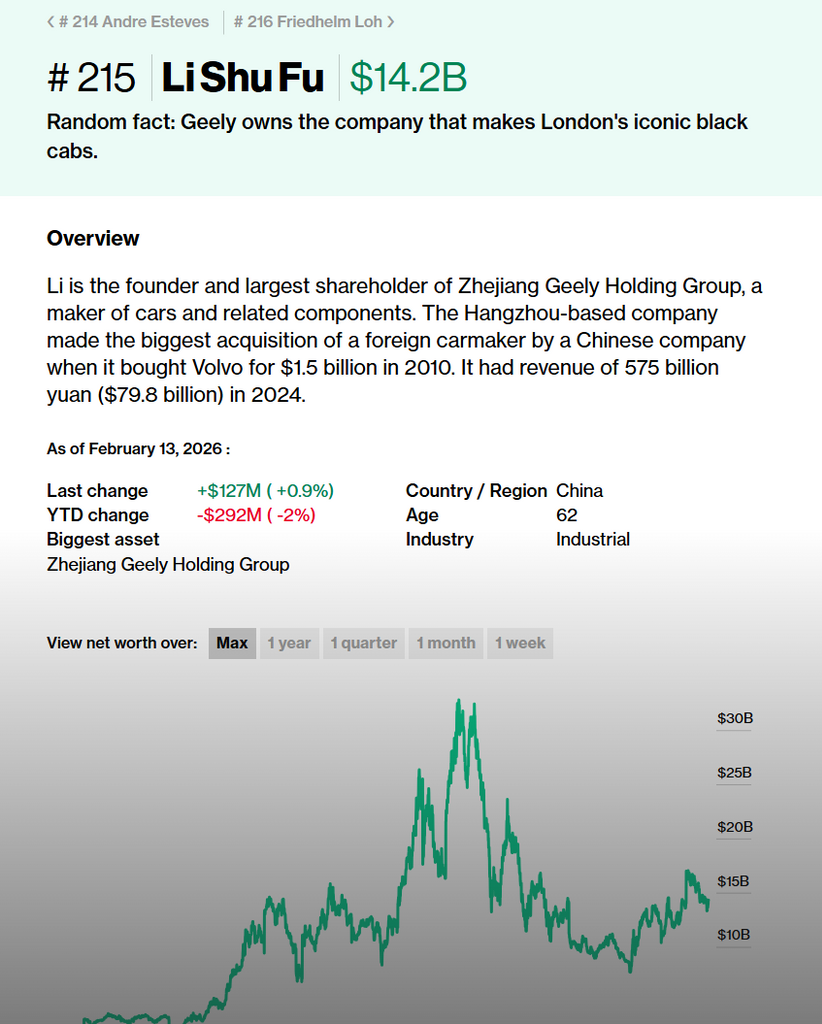Click Zhejiang Geely Holding Group under Biggest asset
Image resolution: width=822 pixels, height=1024 pixels.
[x=168, y=564]
